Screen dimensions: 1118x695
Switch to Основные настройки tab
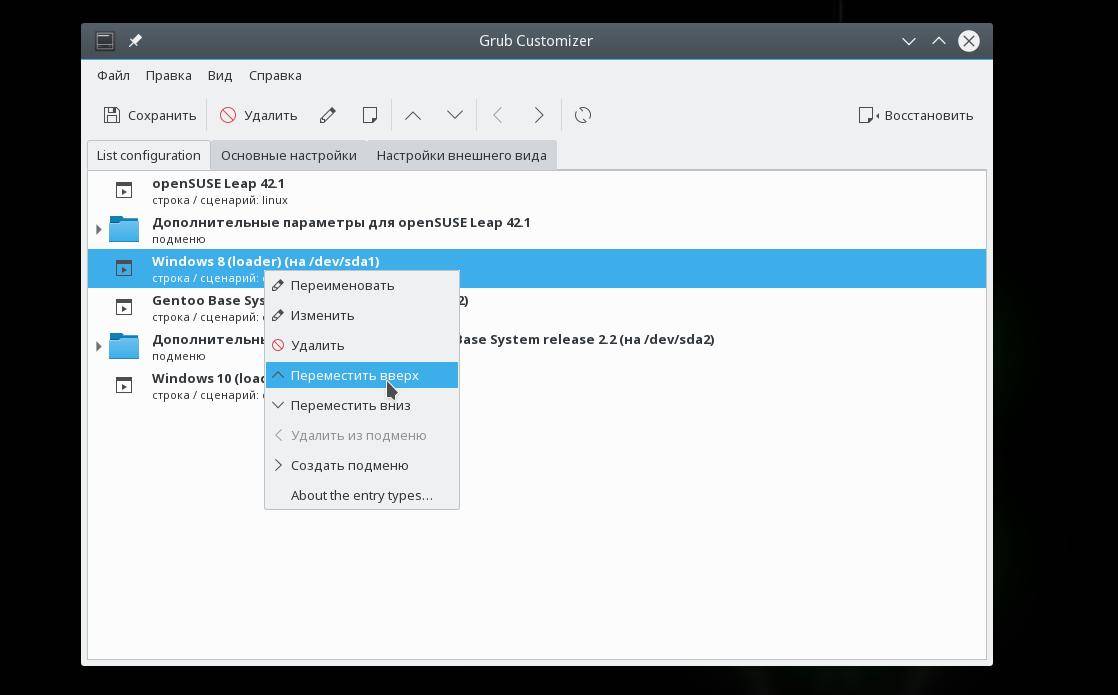(288, 155)
